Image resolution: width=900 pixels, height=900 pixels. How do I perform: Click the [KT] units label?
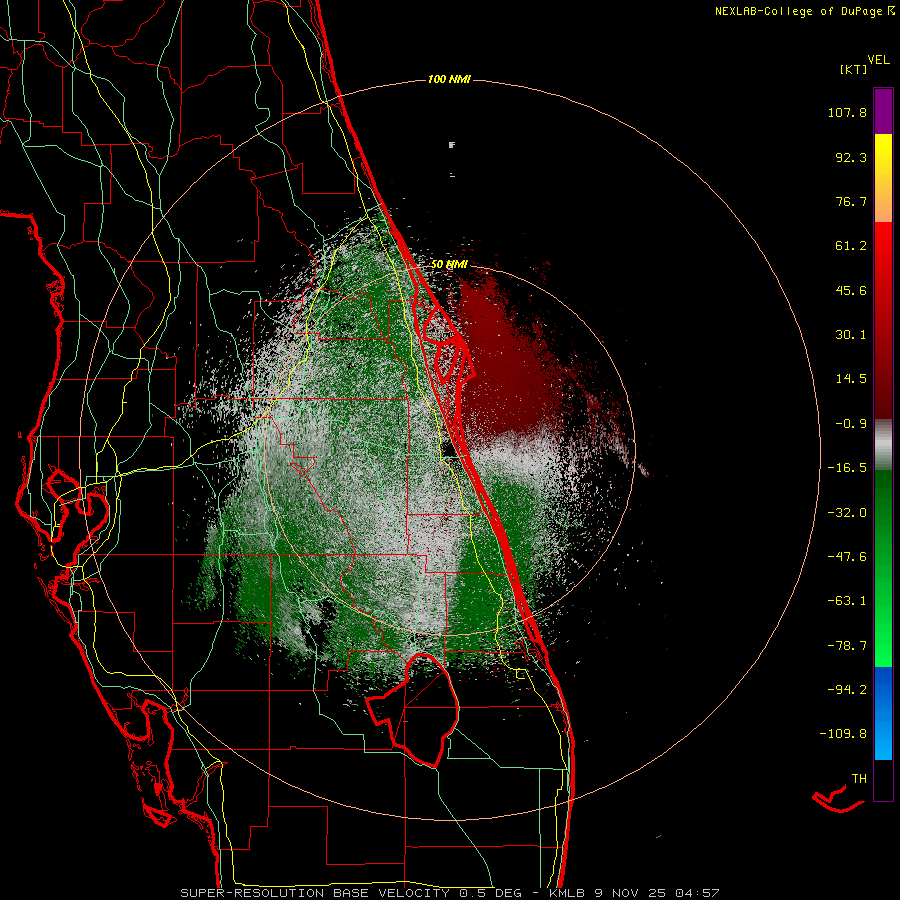coord(854,69)
